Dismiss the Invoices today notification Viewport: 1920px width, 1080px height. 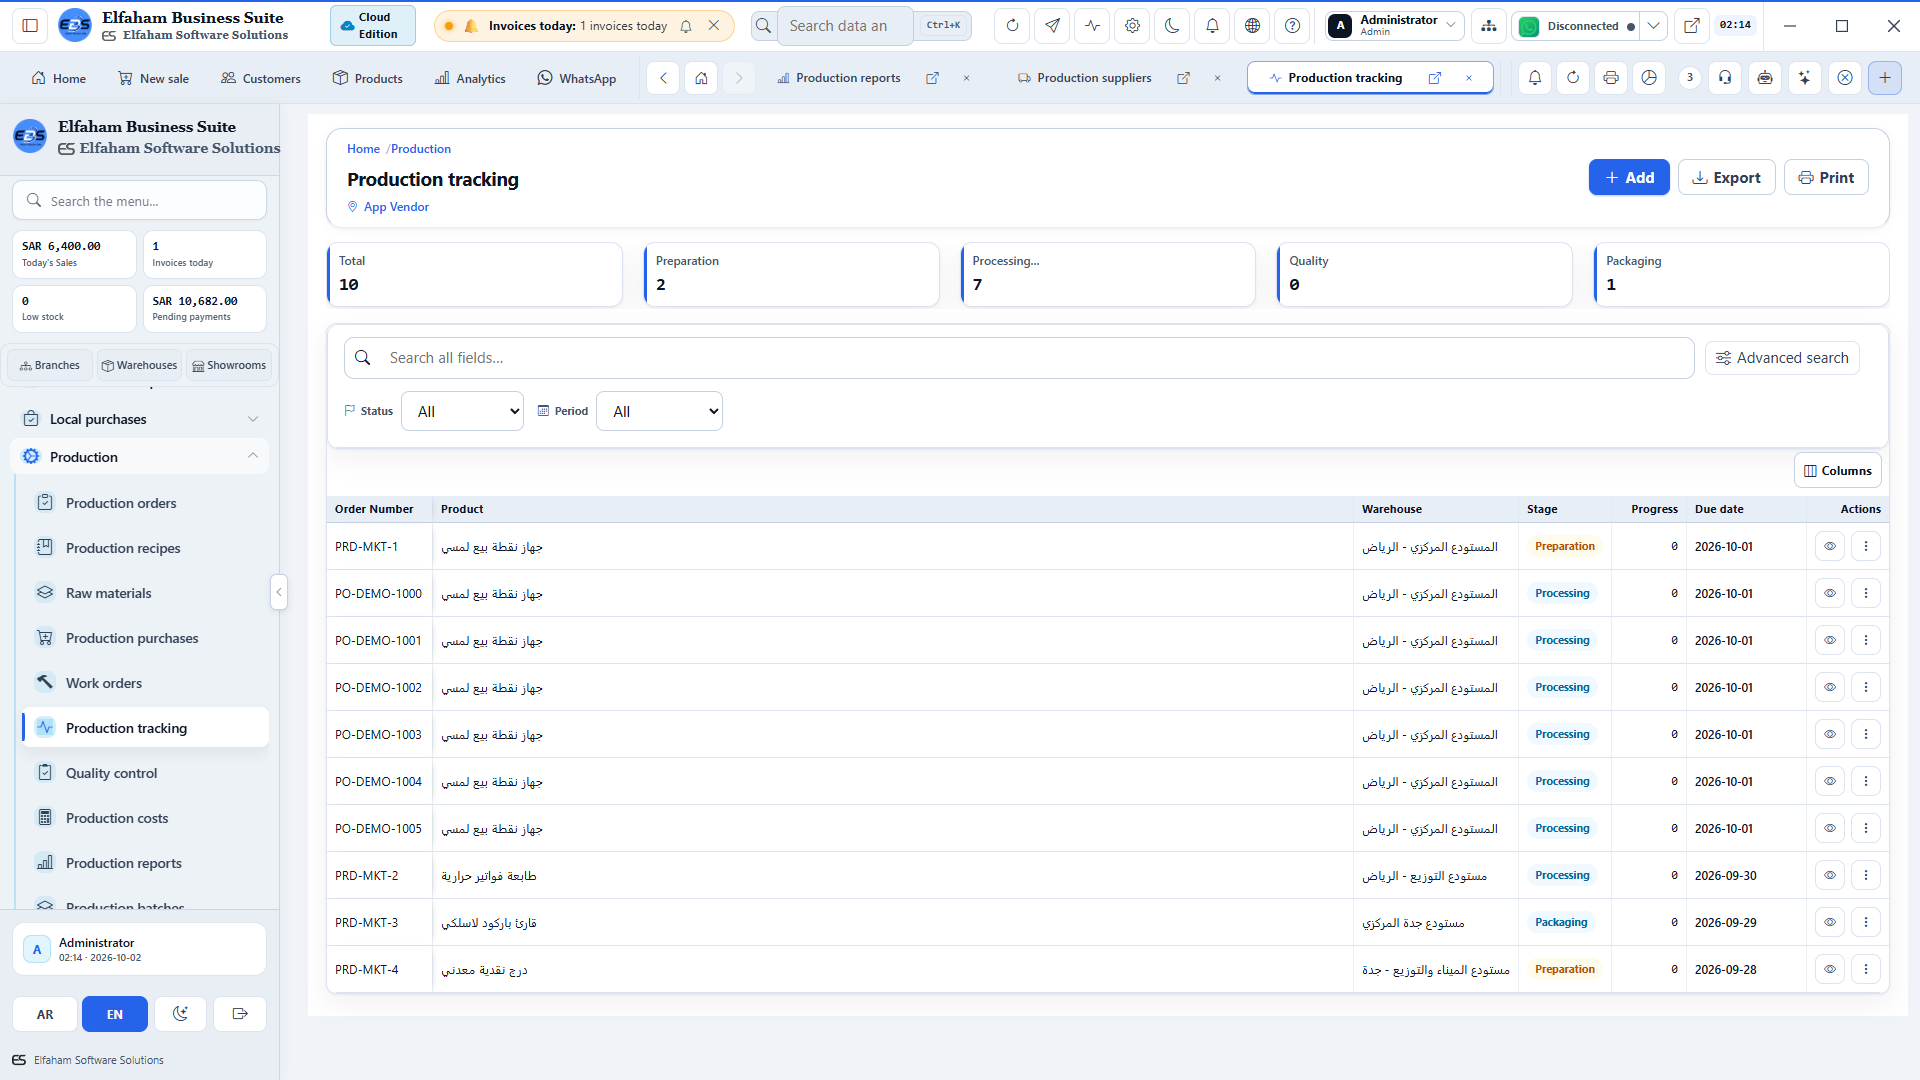[x=713, y=26]
